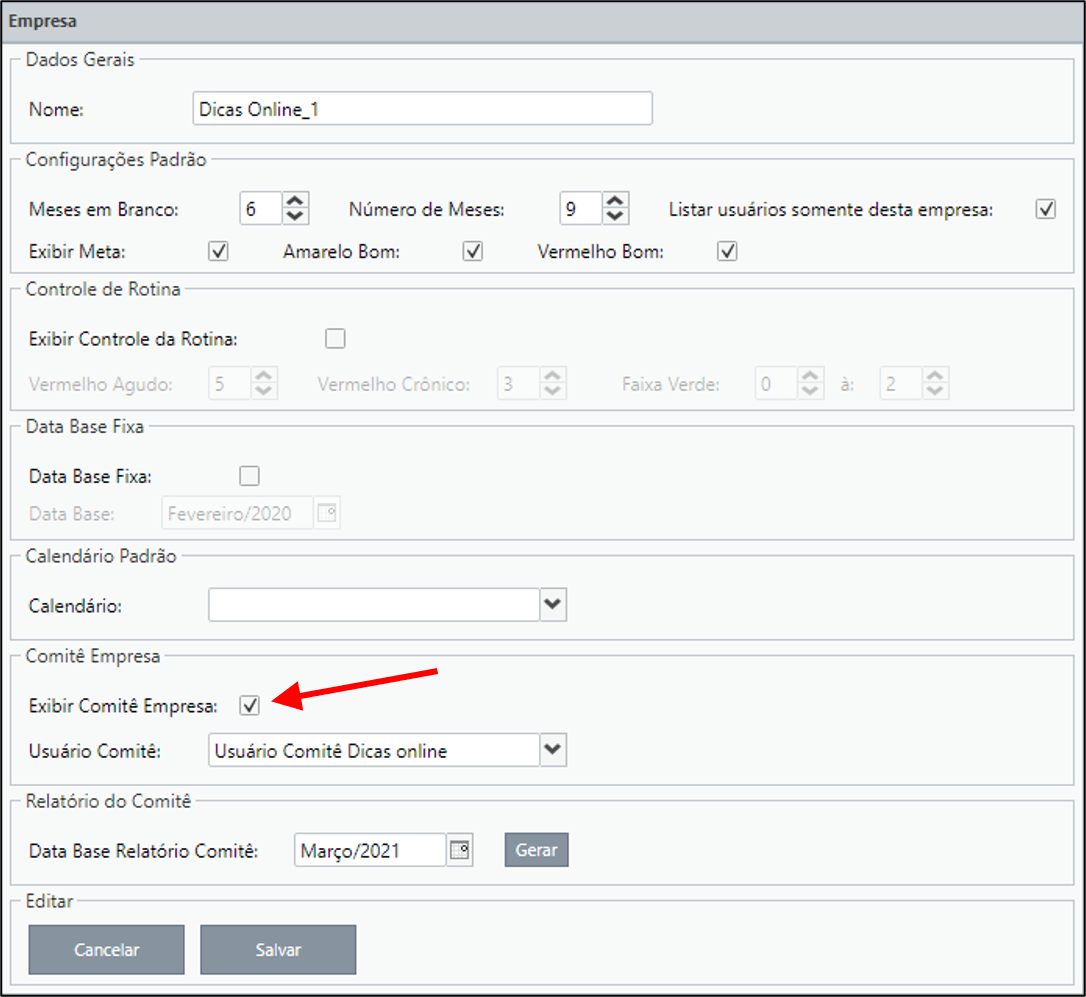This screenshot has height=997, width=1086.
Task: Click the Número de Meses number field
Action: (581, 209)
